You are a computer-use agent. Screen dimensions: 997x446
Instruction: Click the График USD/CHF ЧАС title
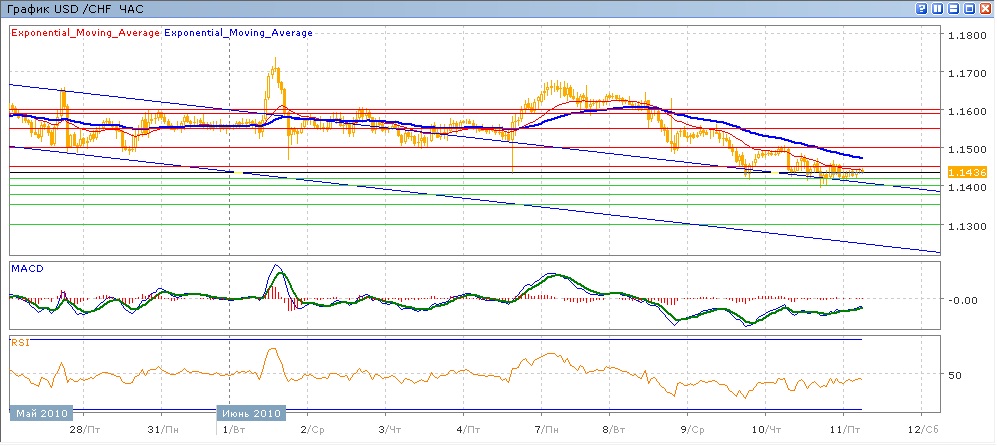pos(73,9)
